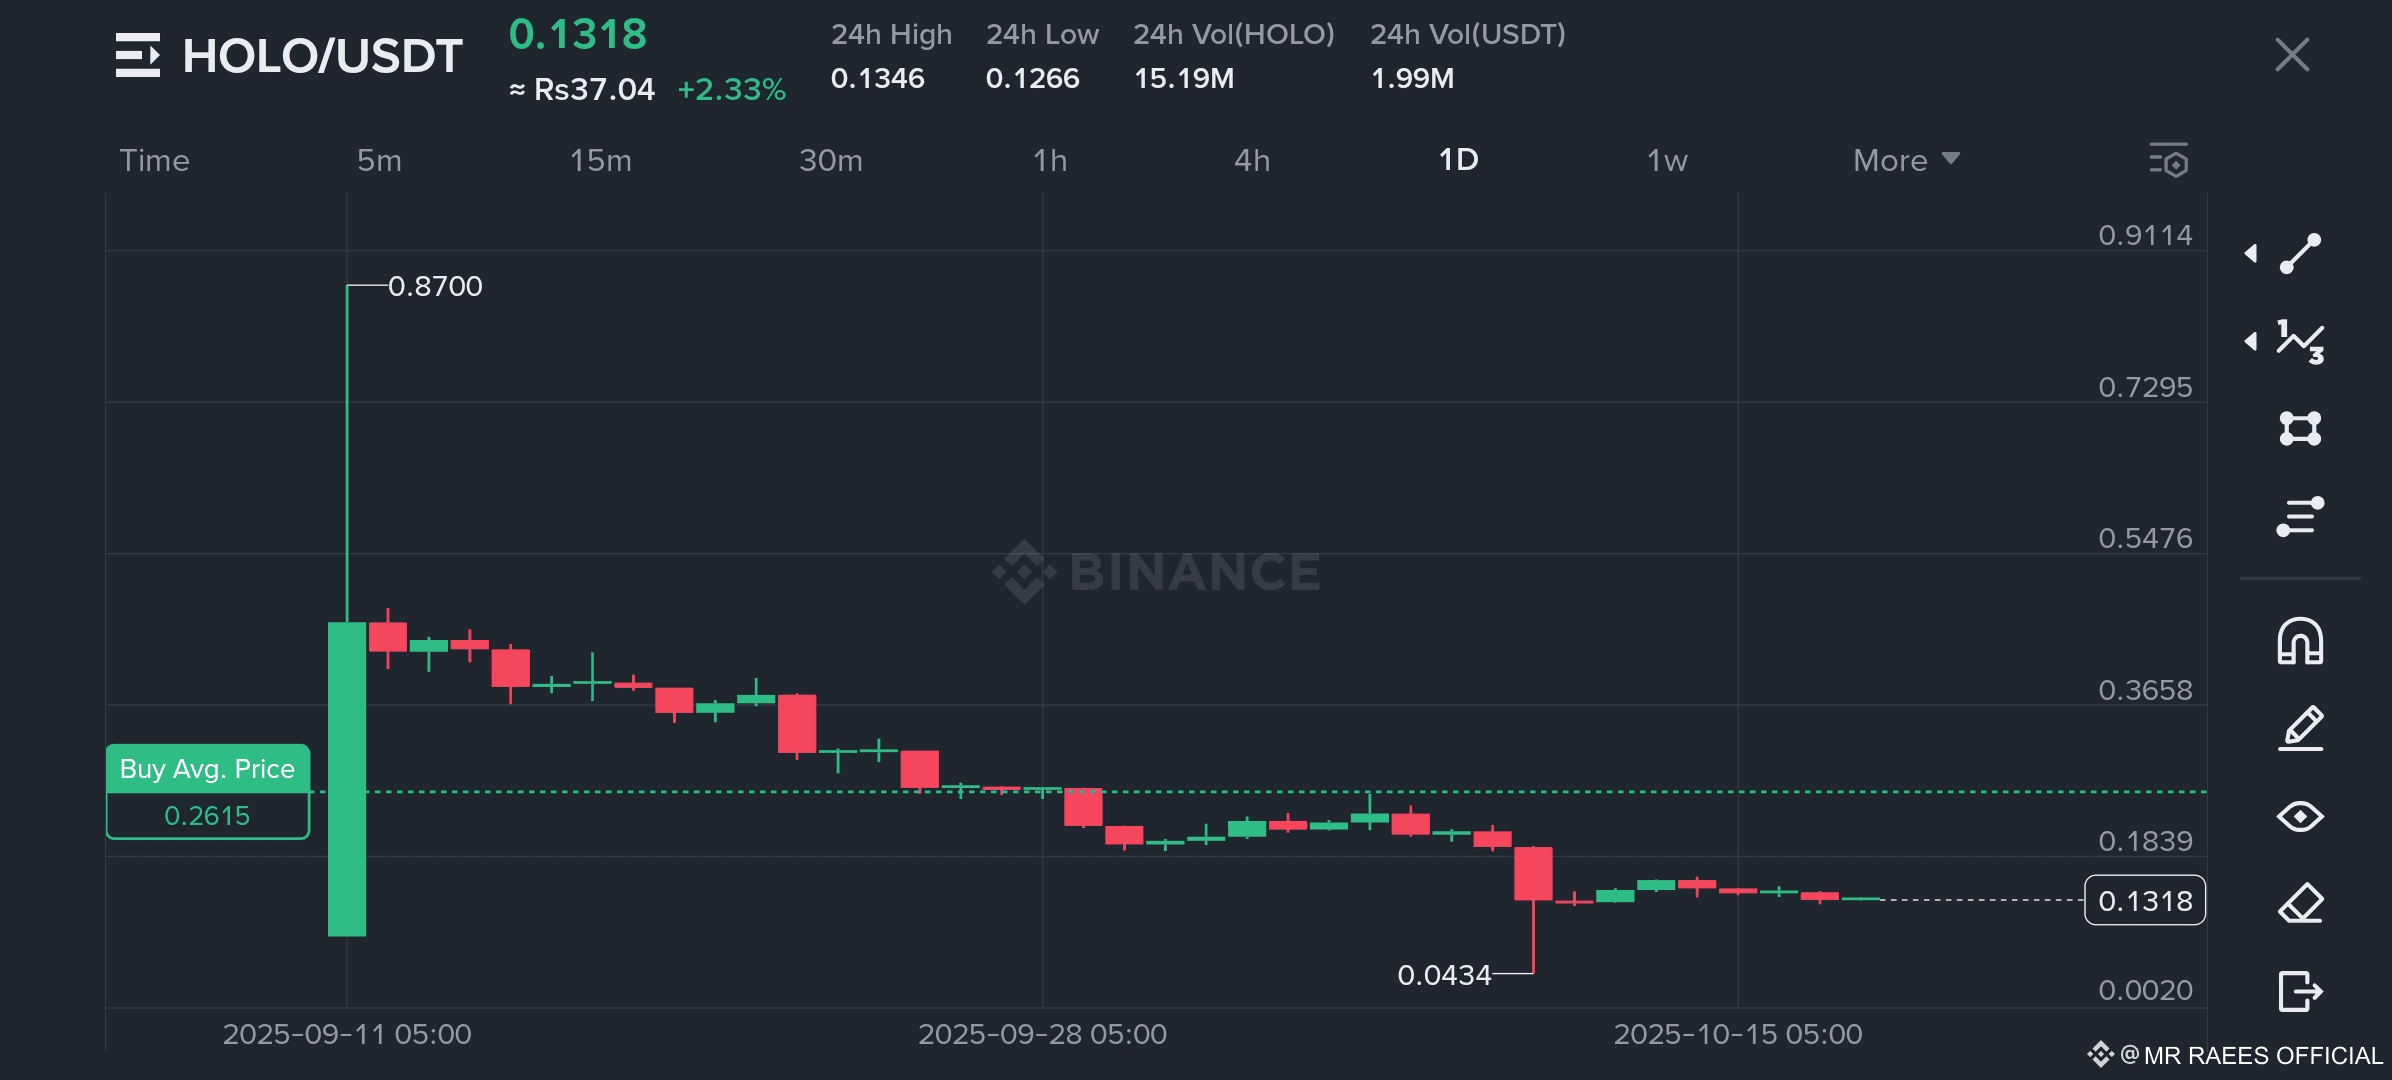Expand the wave tool variants arrow
2392x1080 pixels.
coord(2251,341)
